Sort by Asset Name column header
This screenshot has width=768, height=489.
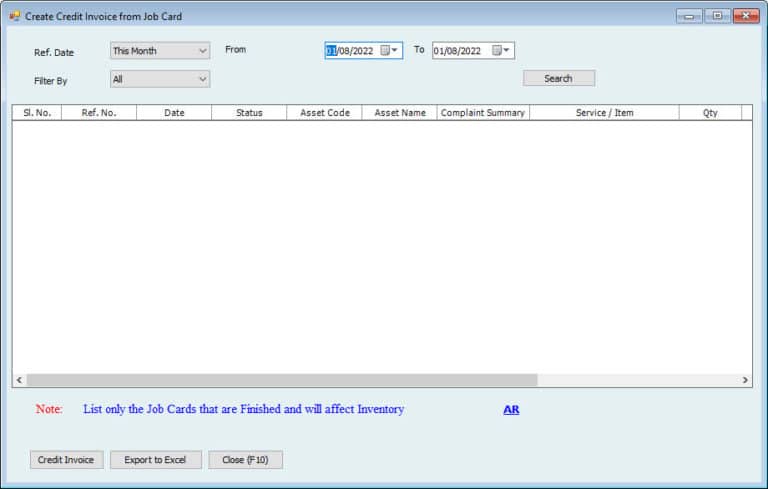point(399,113)
